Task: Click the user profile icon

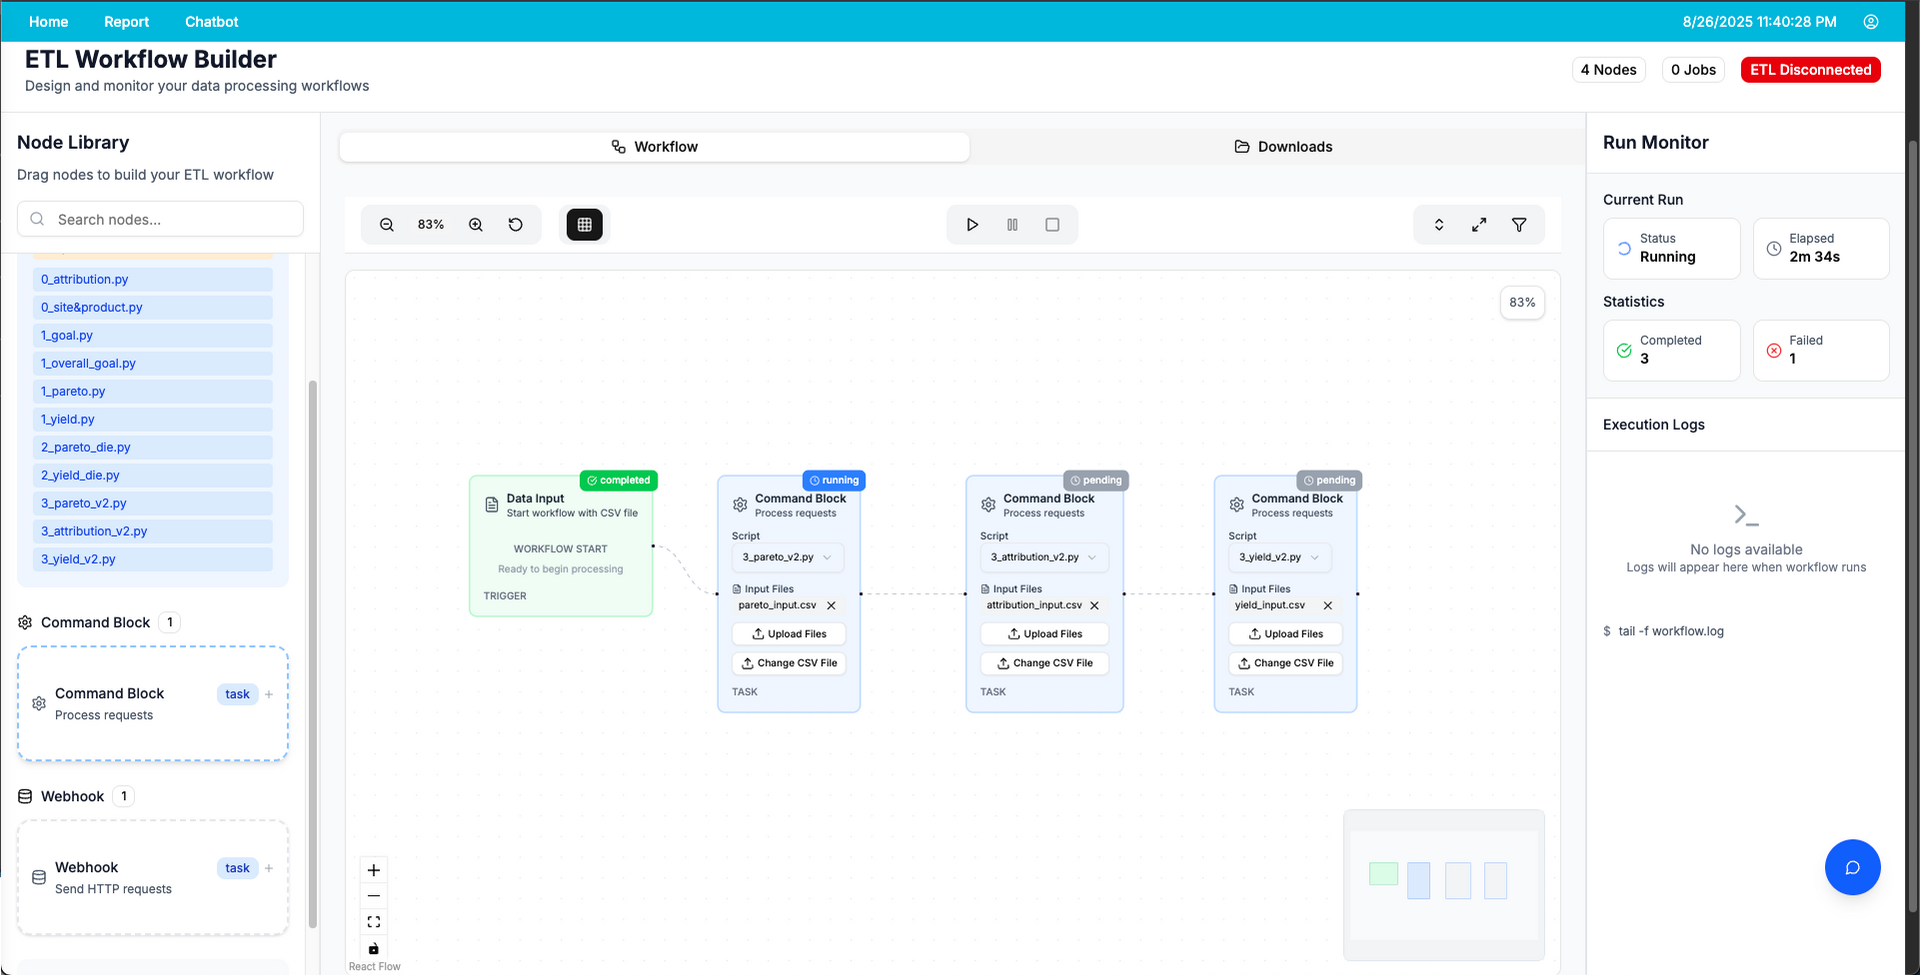Action: pyautogui.click(x=1871, y=21)
